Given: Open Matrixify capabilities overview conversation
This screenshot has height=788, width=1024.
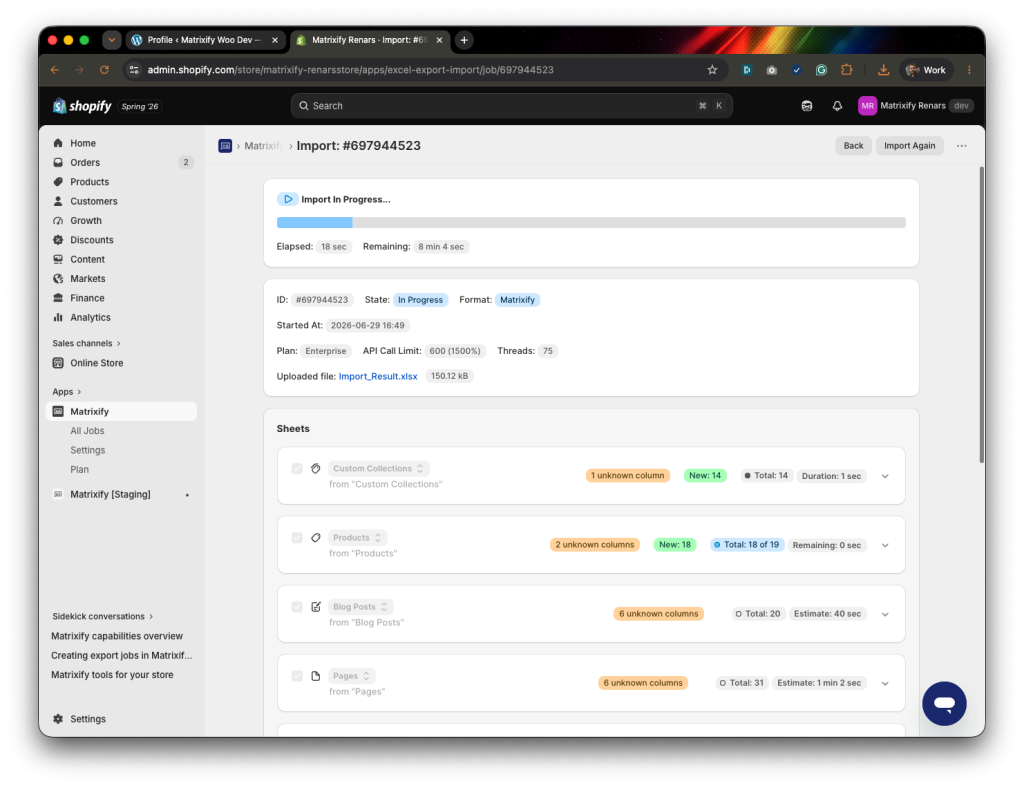Looking at the screenshot, I should [x=117, y=636].
